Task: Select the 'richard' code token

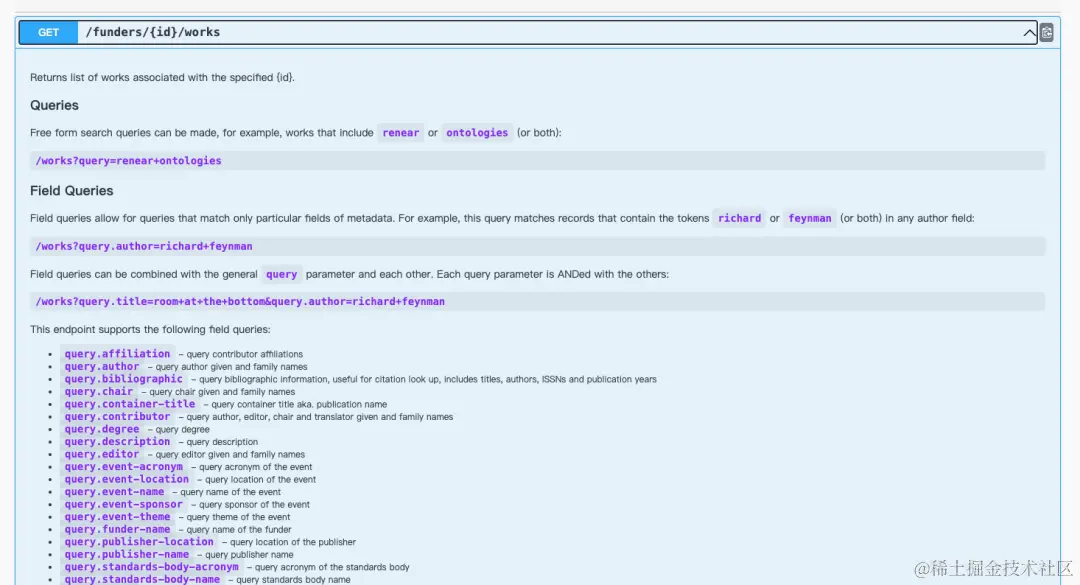Action: pyautogui.click(x=740, y=218)
